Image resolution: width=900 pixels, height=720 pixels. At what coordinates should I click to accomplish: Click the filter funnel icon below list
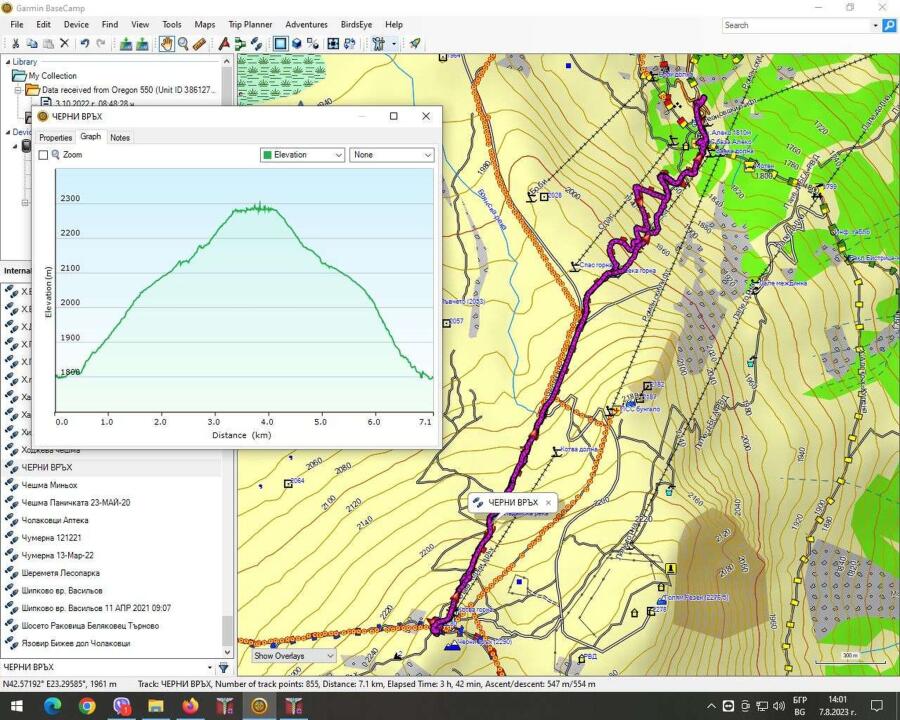click(224, 667)
